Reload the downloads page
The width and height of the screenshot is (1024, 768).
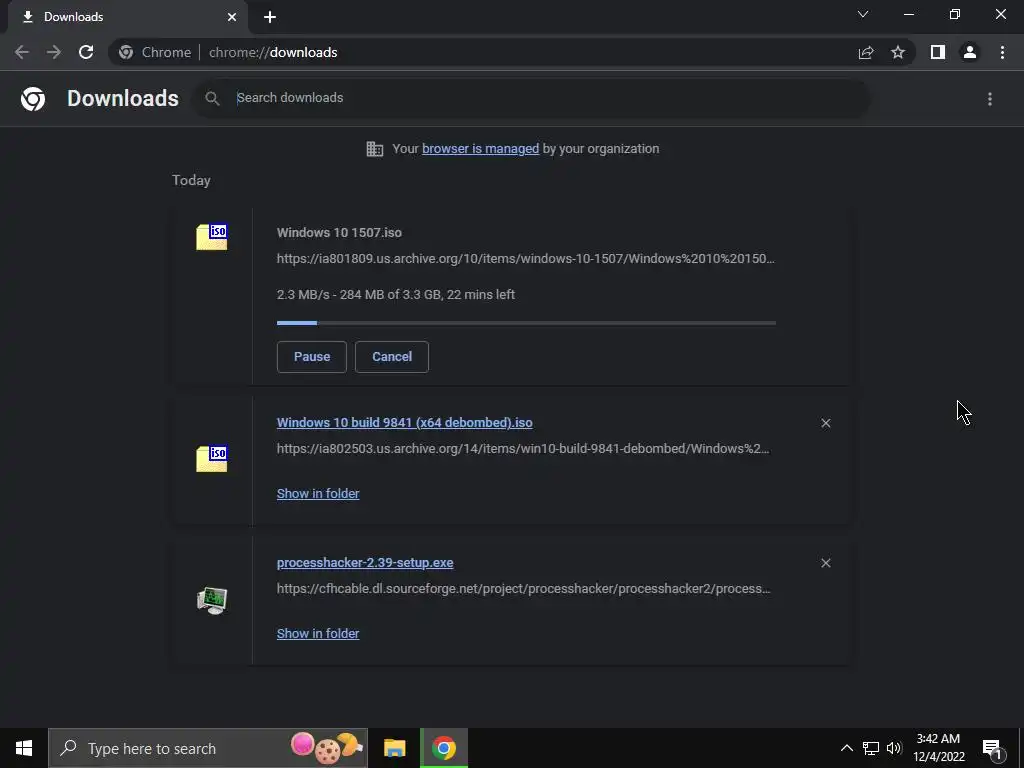tap(86, 52)
